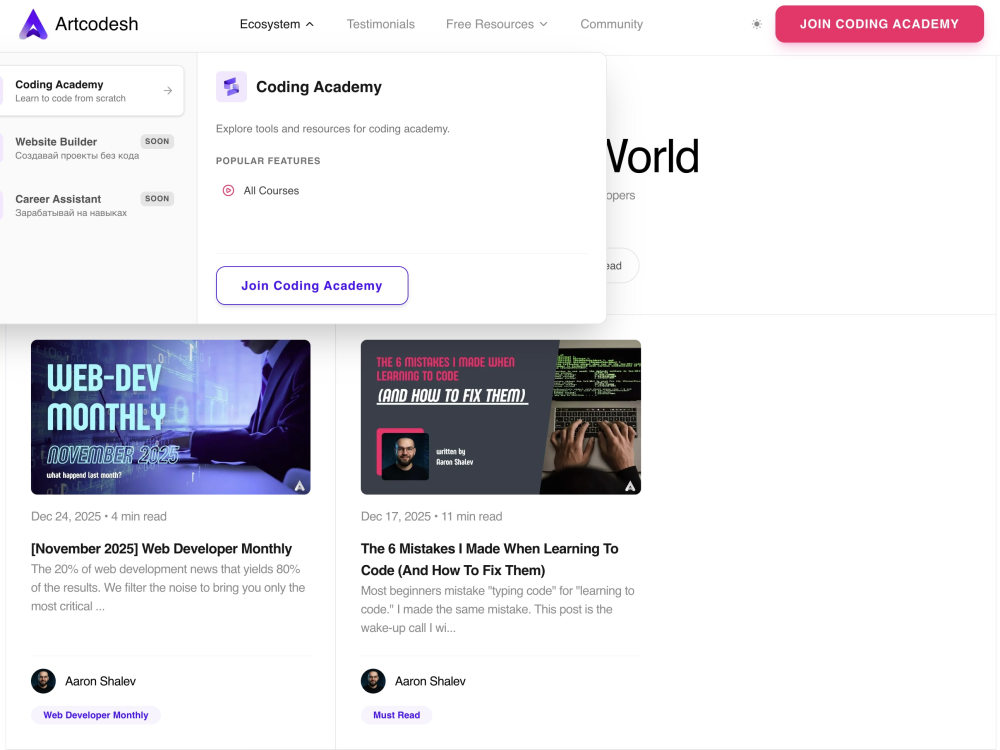Screen dimensions: 1000x750
Task: Click the Coding Academy panel heading icon
Action: tap(232, 87)
